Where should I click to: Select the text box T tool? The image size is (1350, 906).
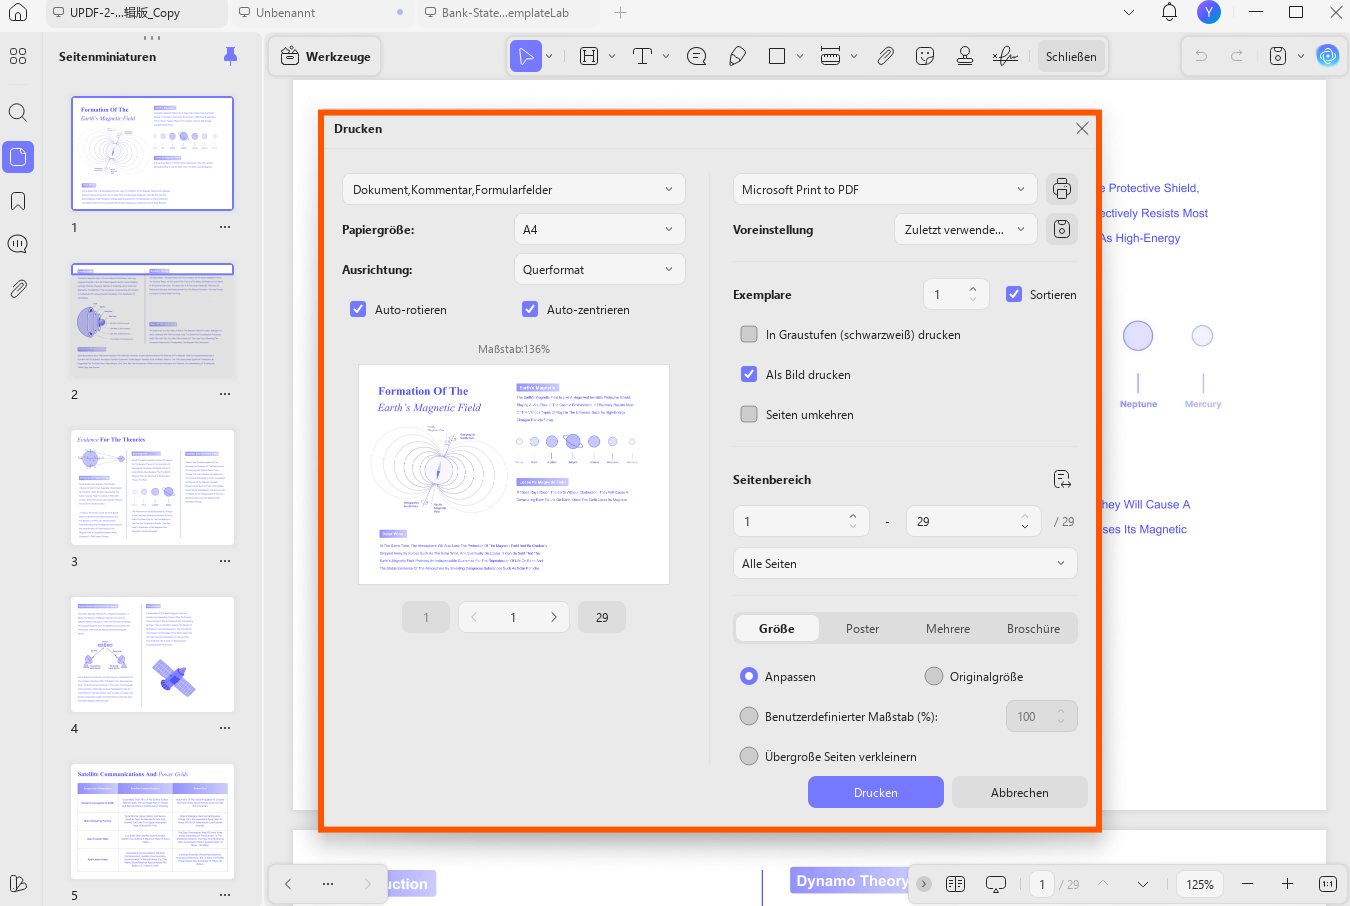tap(643, 57)
